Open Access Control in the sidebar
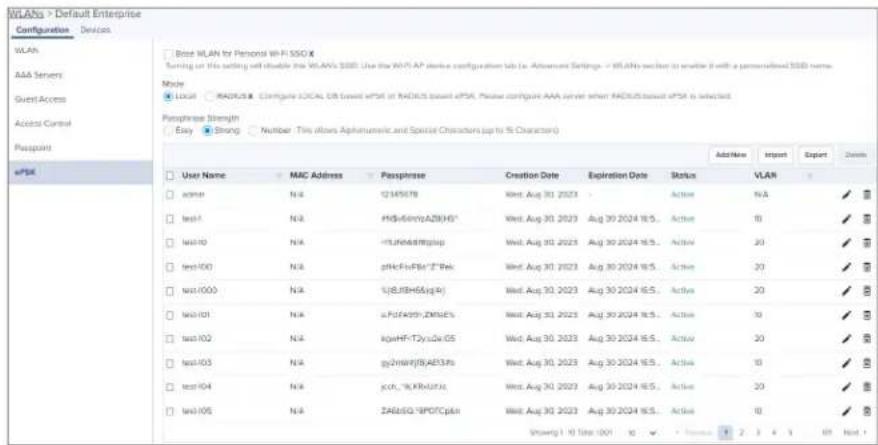The height and width of the screenshot is (445, 878). pos(41,123)
